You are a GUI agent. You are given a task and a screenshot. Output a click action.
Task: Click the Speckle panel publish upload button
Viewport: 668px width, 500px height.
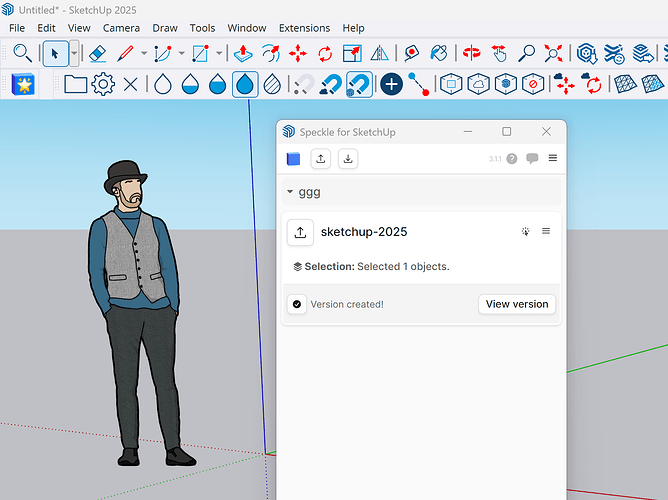click(x=321, y=159)
